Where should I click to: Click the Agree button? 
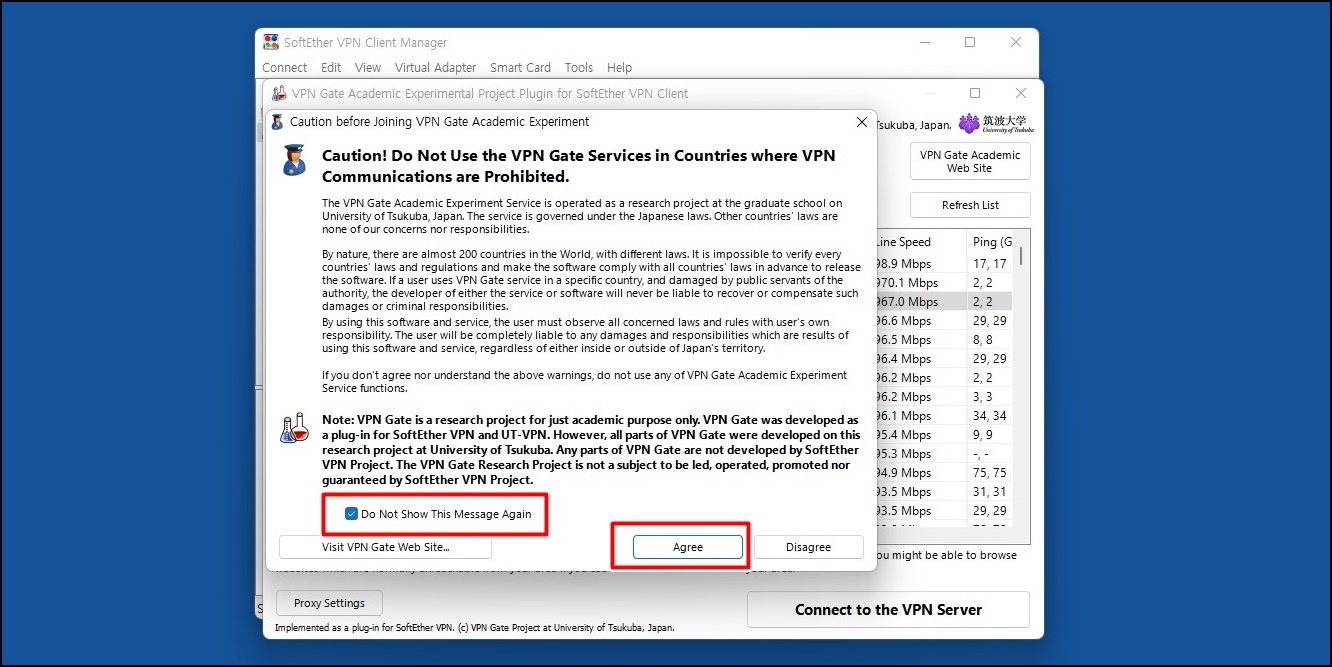point(688,547)
